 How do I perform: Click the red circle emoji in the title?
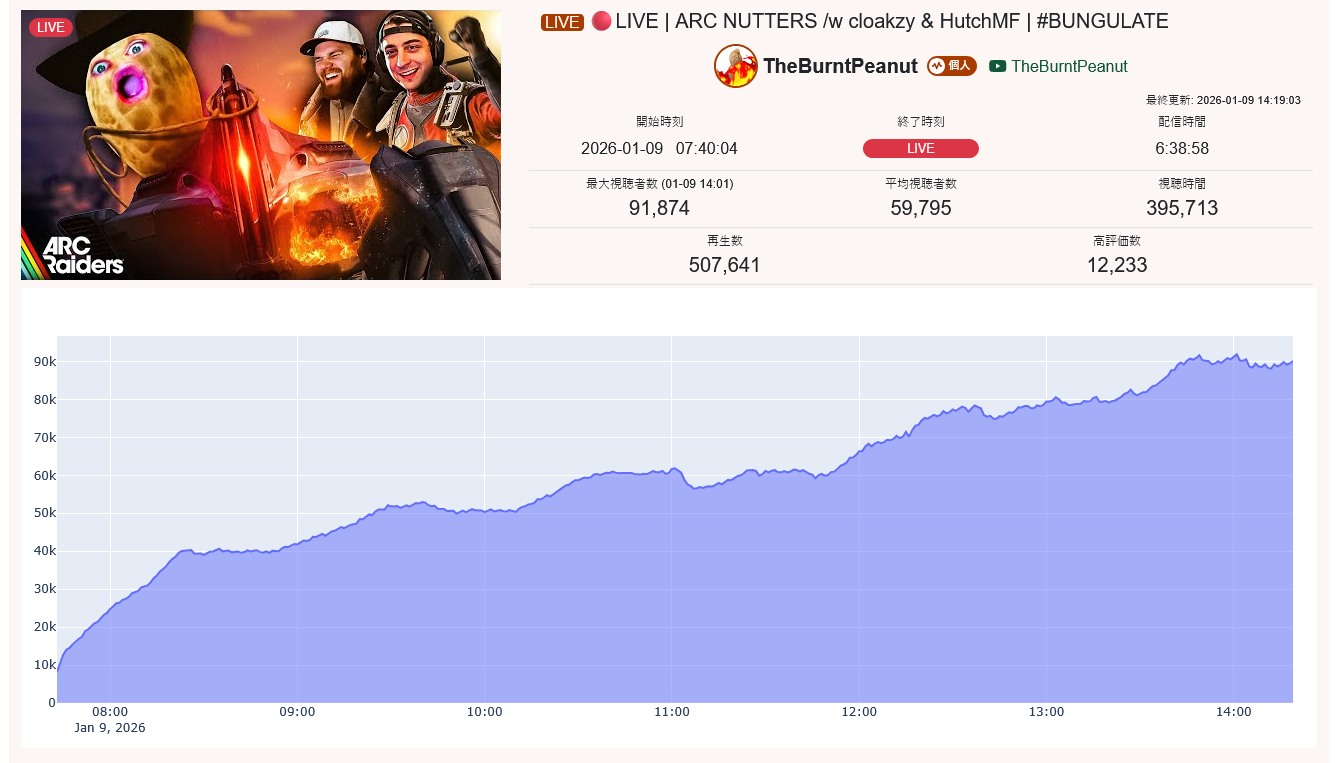tap(601, 21)
